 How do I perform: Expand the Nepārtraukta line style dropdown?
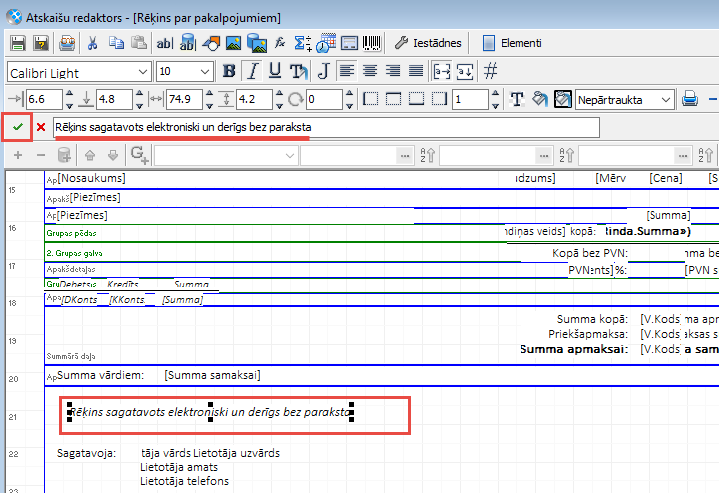[x=666, y=99]
